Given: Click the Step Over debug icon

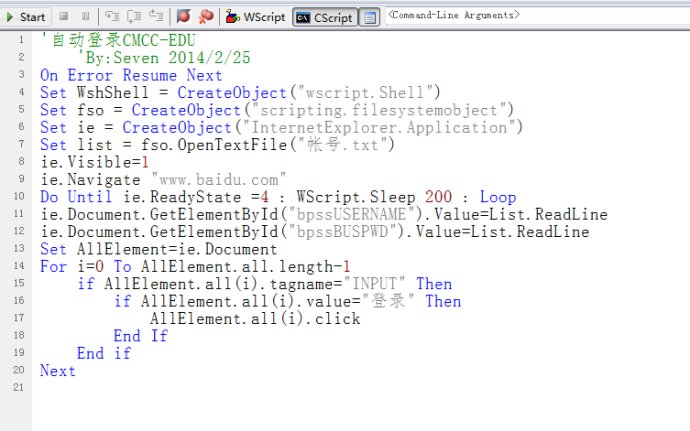Looking at the screenshot, I should 134,16.
